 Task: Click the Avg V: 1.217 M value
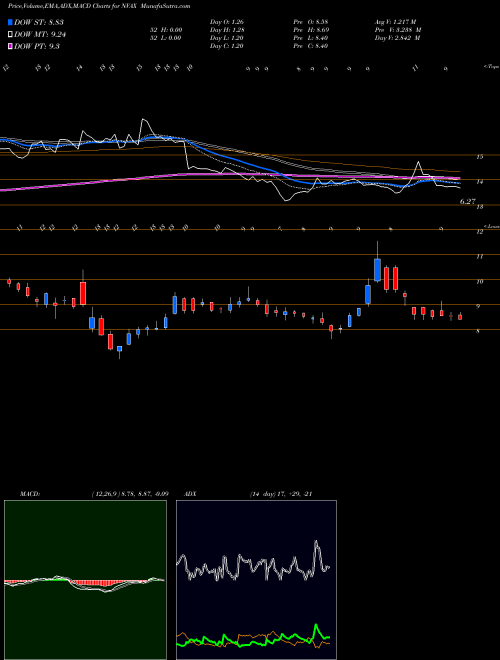click(395, 22)
